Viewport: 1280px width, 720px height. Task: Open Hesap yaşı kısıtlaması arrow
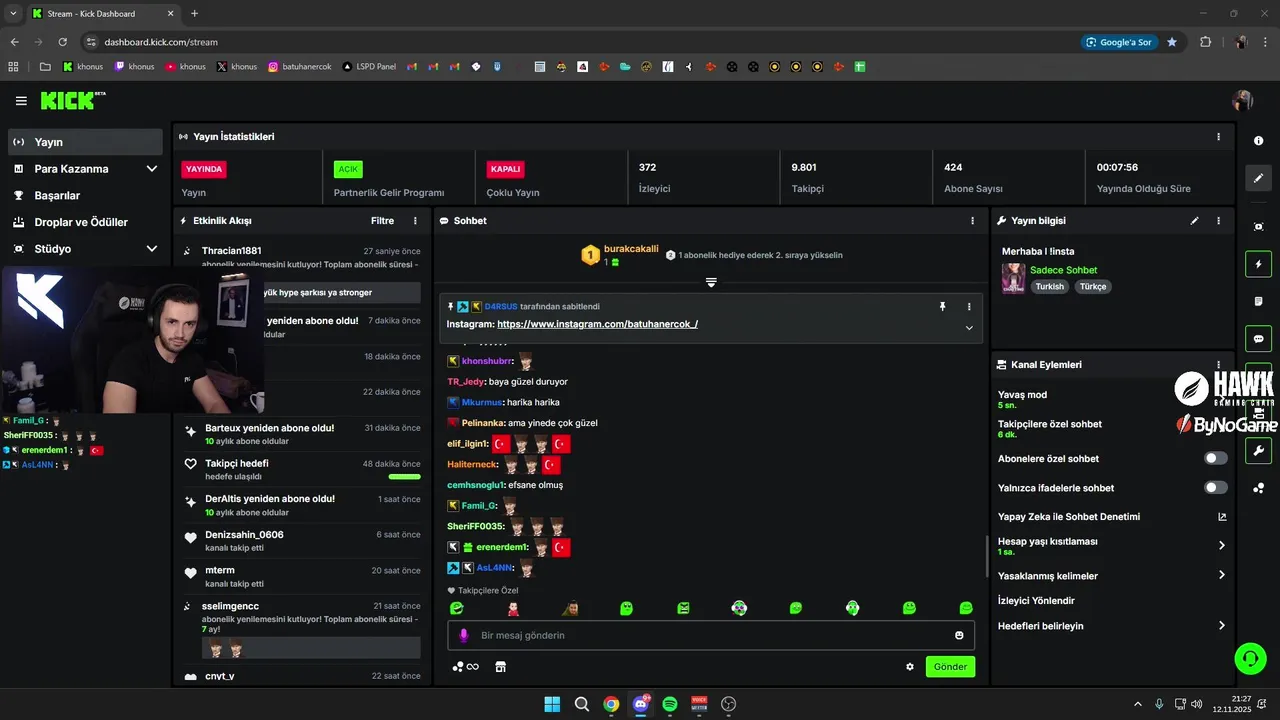click(1222, 545)
